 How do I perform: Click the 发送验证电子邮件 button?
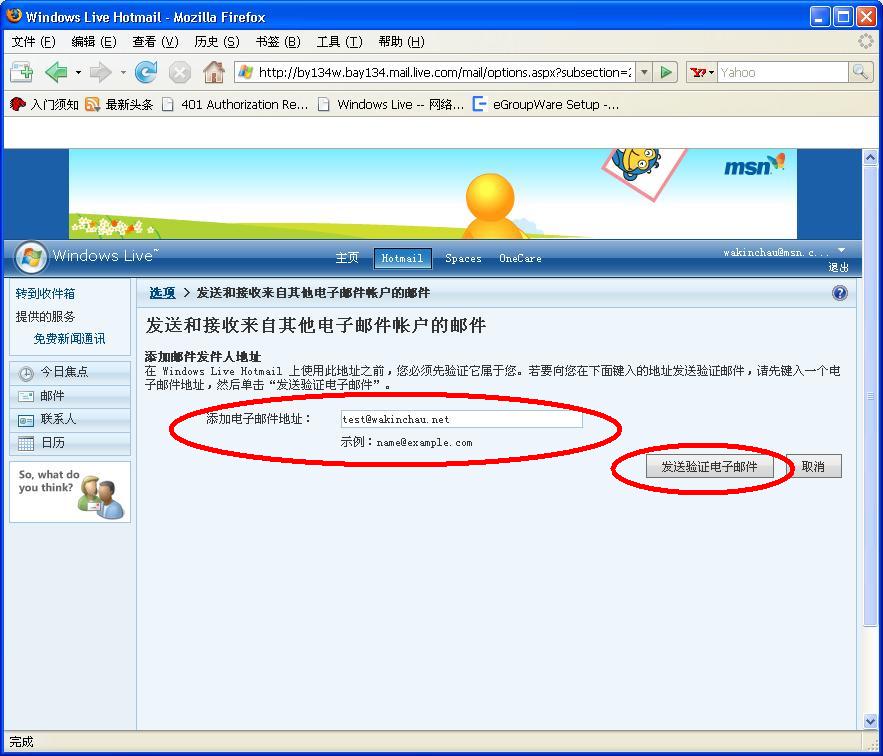coord(709,466)
